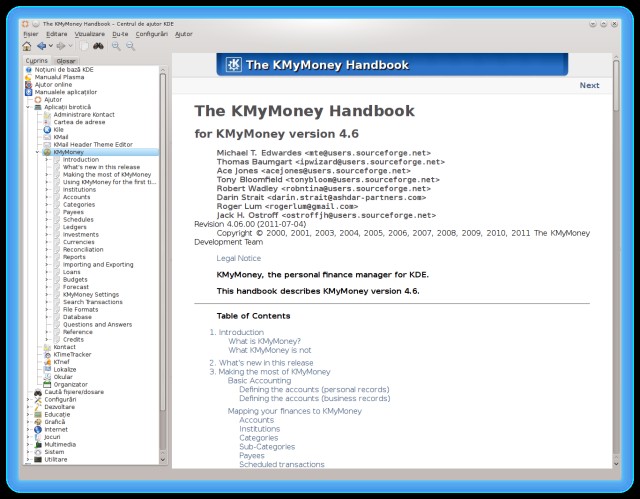Open the Du-te menu
Viewport: 640px width, 499px height.
[120, 34]
